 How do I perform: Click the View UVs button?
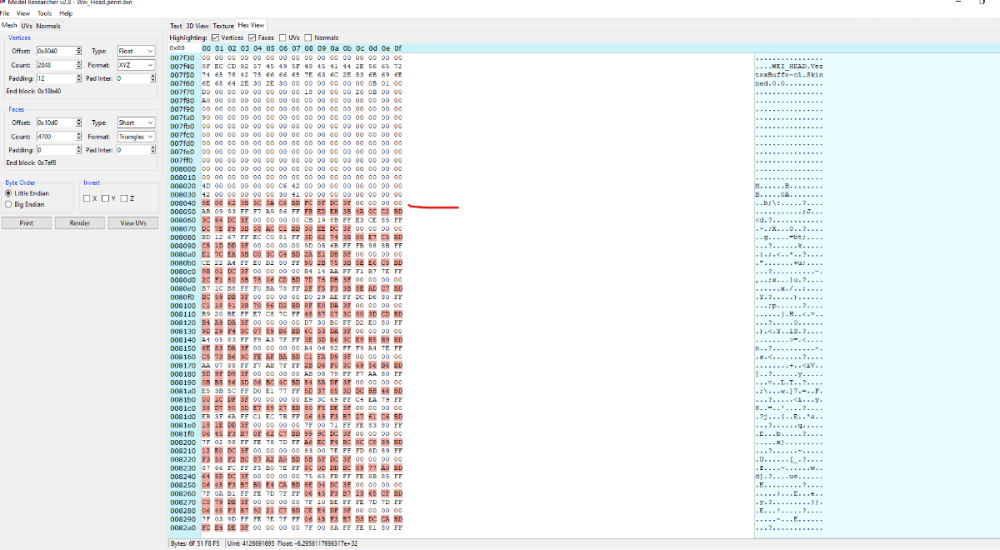pos(133,223)
